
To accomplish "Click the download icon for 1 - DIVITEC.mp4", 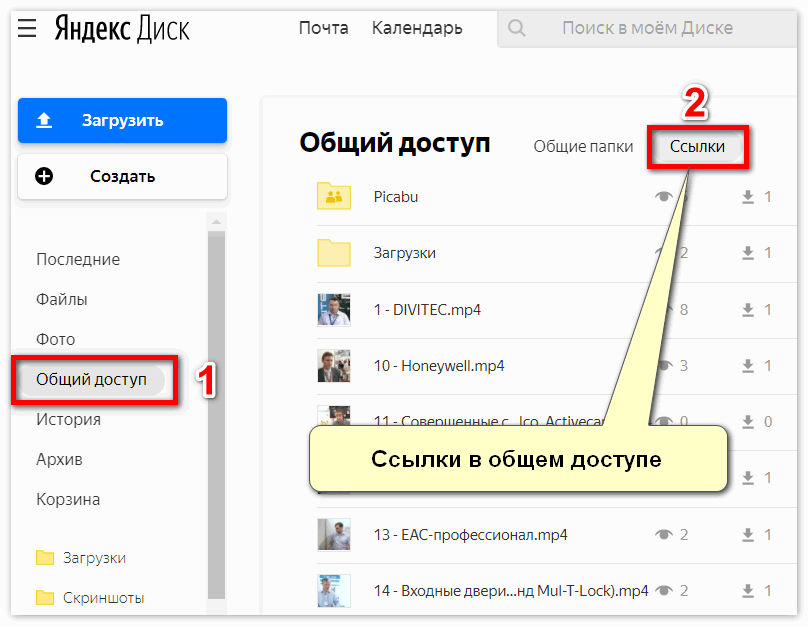I will point(748,310).
